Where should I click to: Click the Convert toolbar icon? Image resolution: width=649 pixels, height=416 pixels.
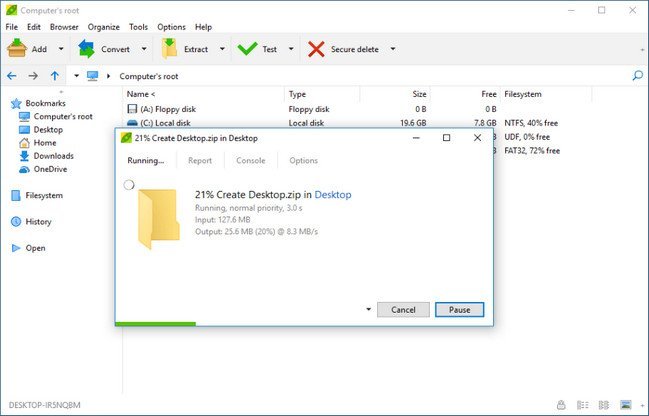(x=86, y=49)
